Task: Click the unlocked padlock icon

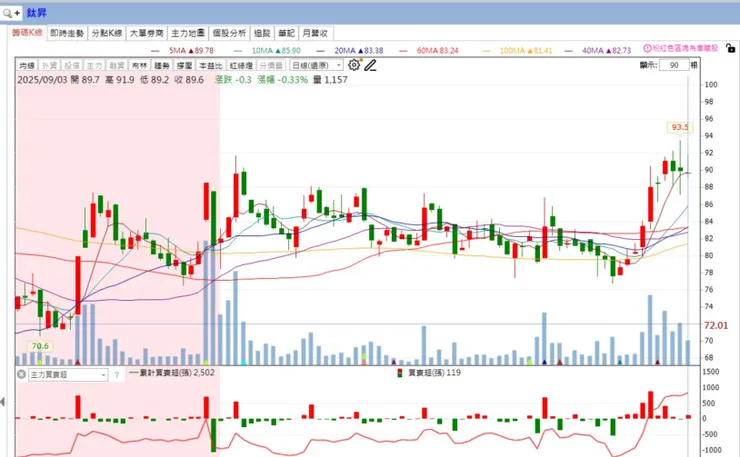Action: 730,48
